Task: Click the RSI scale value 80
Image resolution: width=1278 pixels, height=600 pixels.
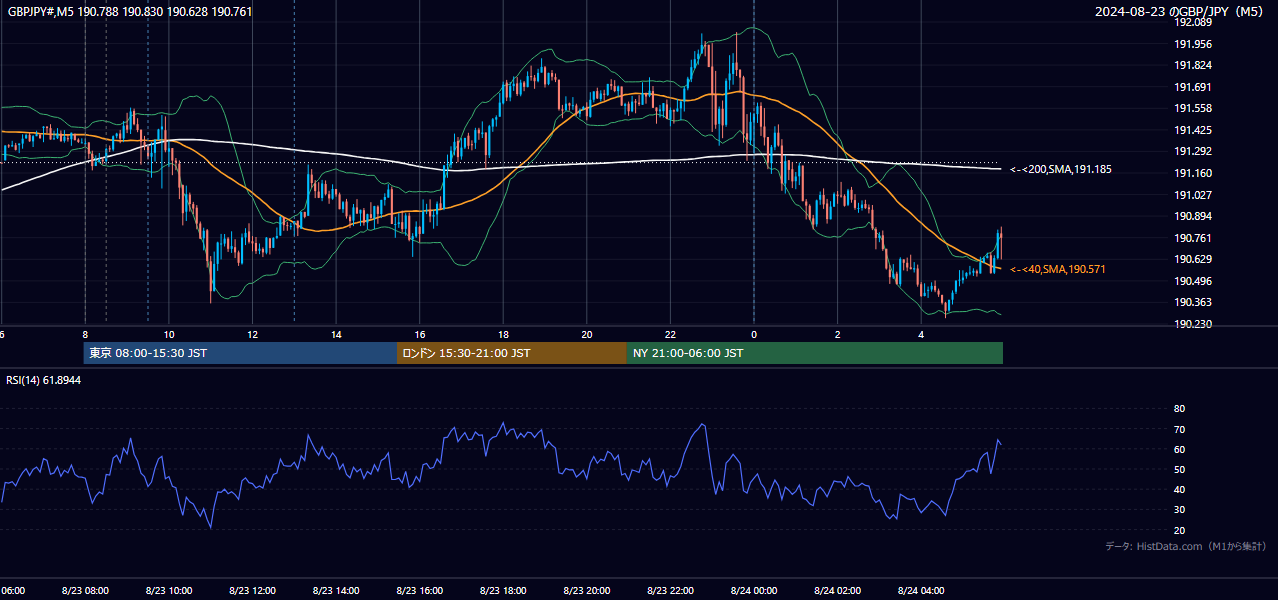Action: pyautogui.click(x=1179, y=409)
